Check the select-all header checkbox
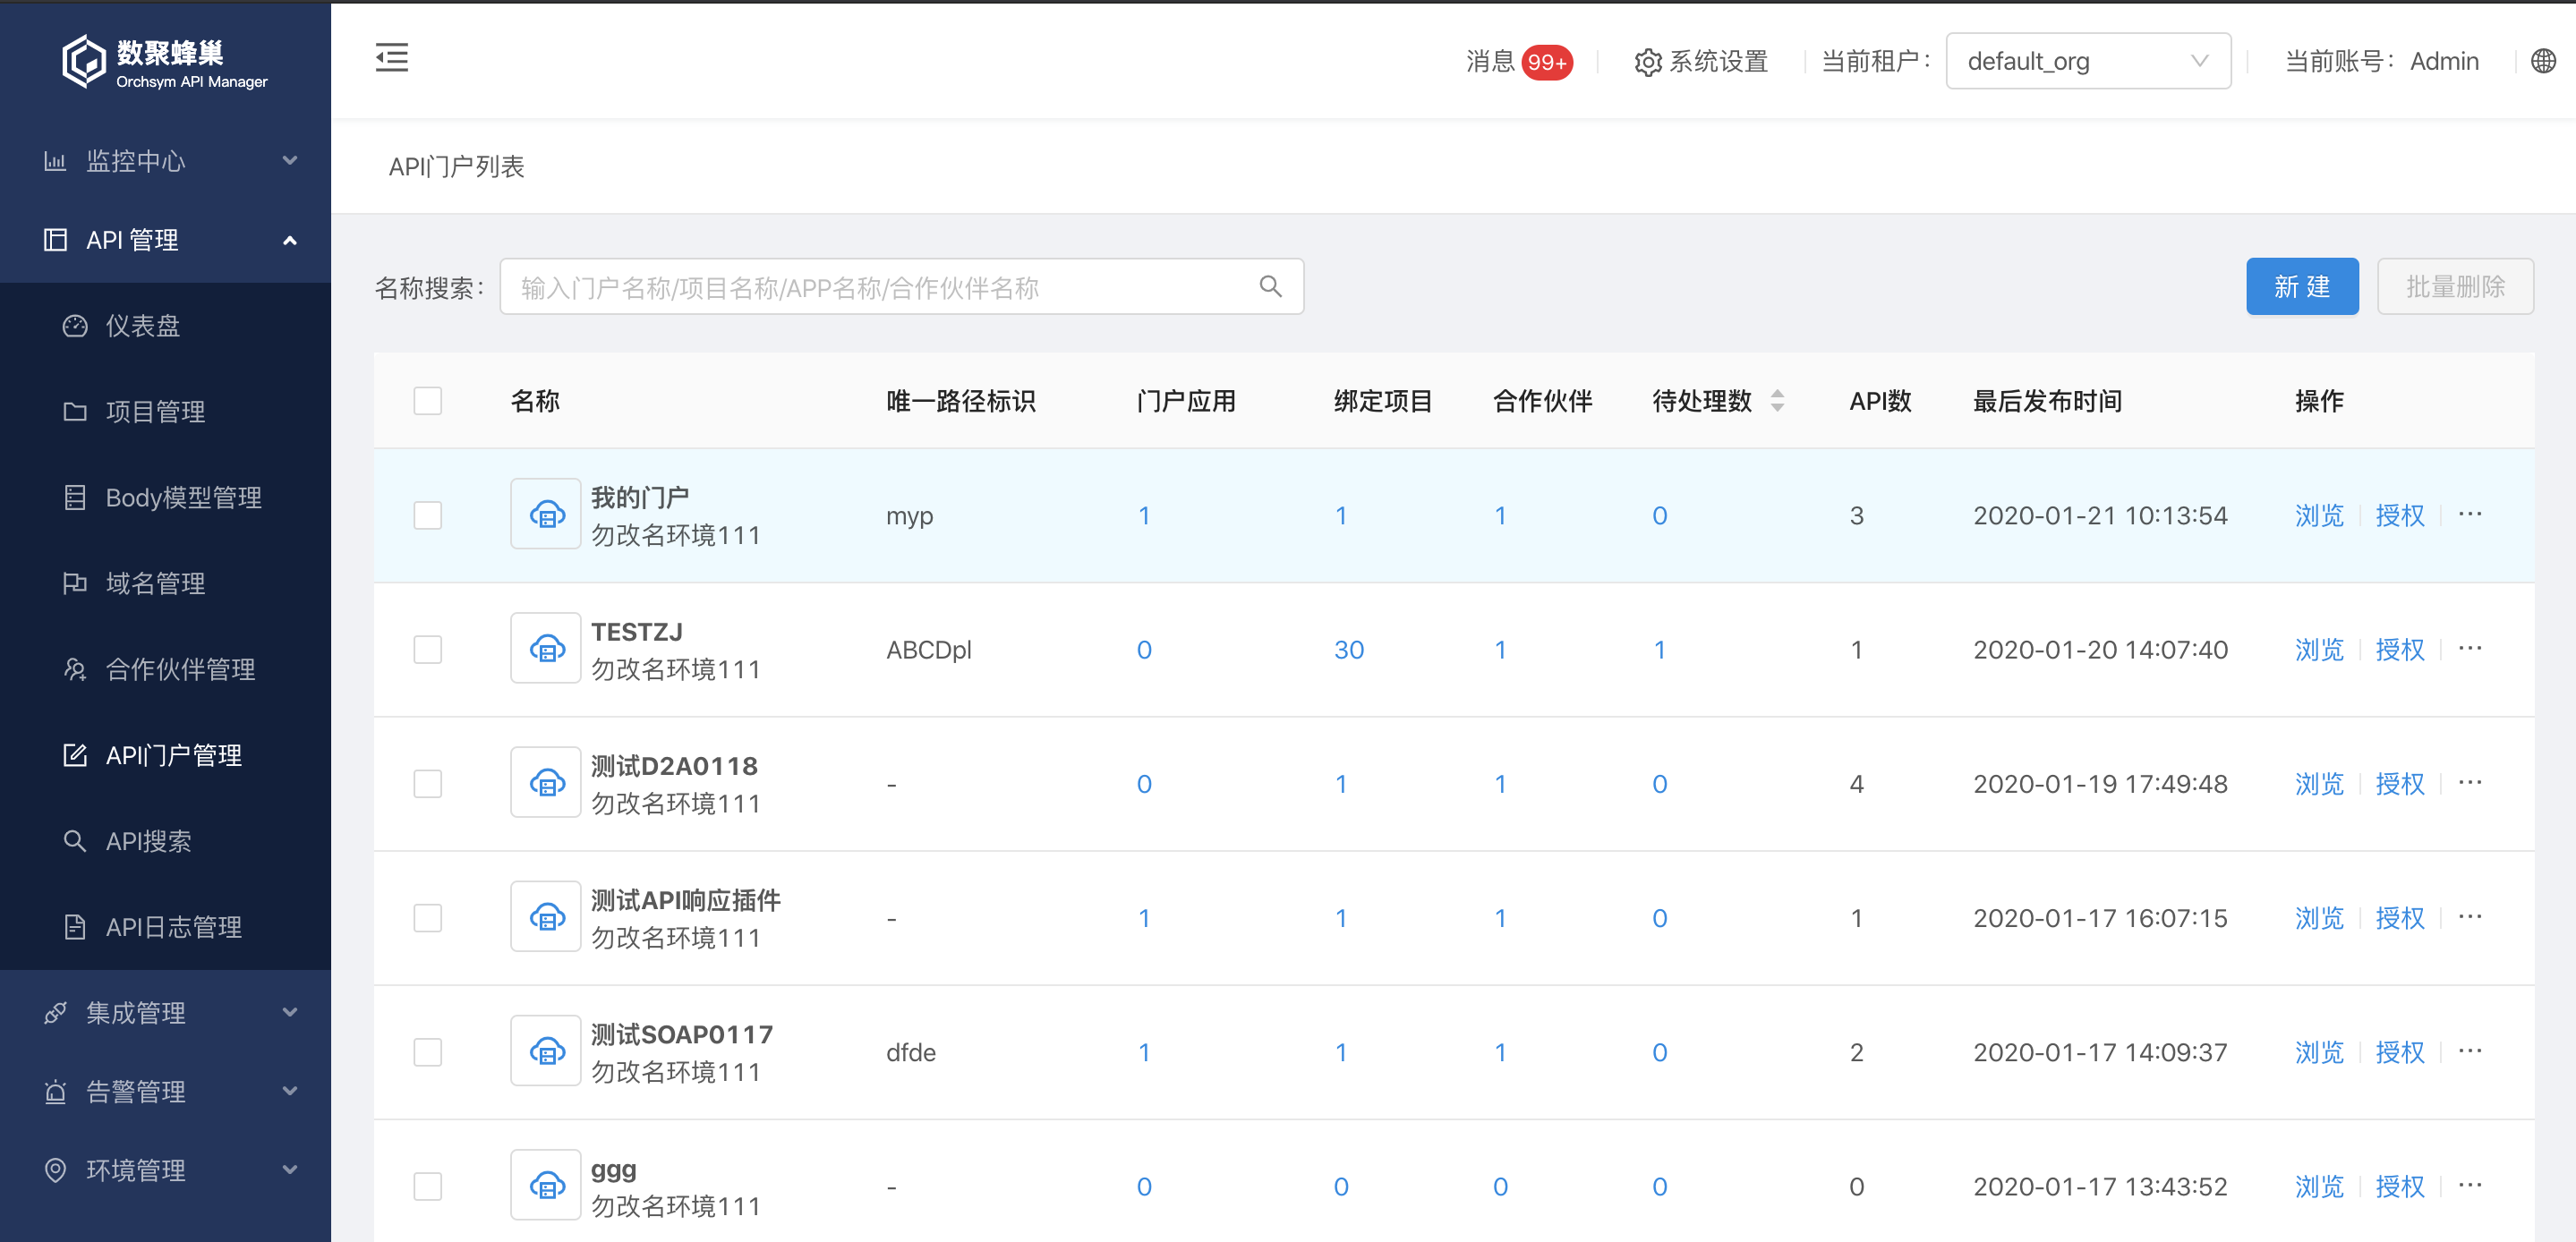Screen dimensions: 2576x1242 pyautogui.click(x=428, y=401)
